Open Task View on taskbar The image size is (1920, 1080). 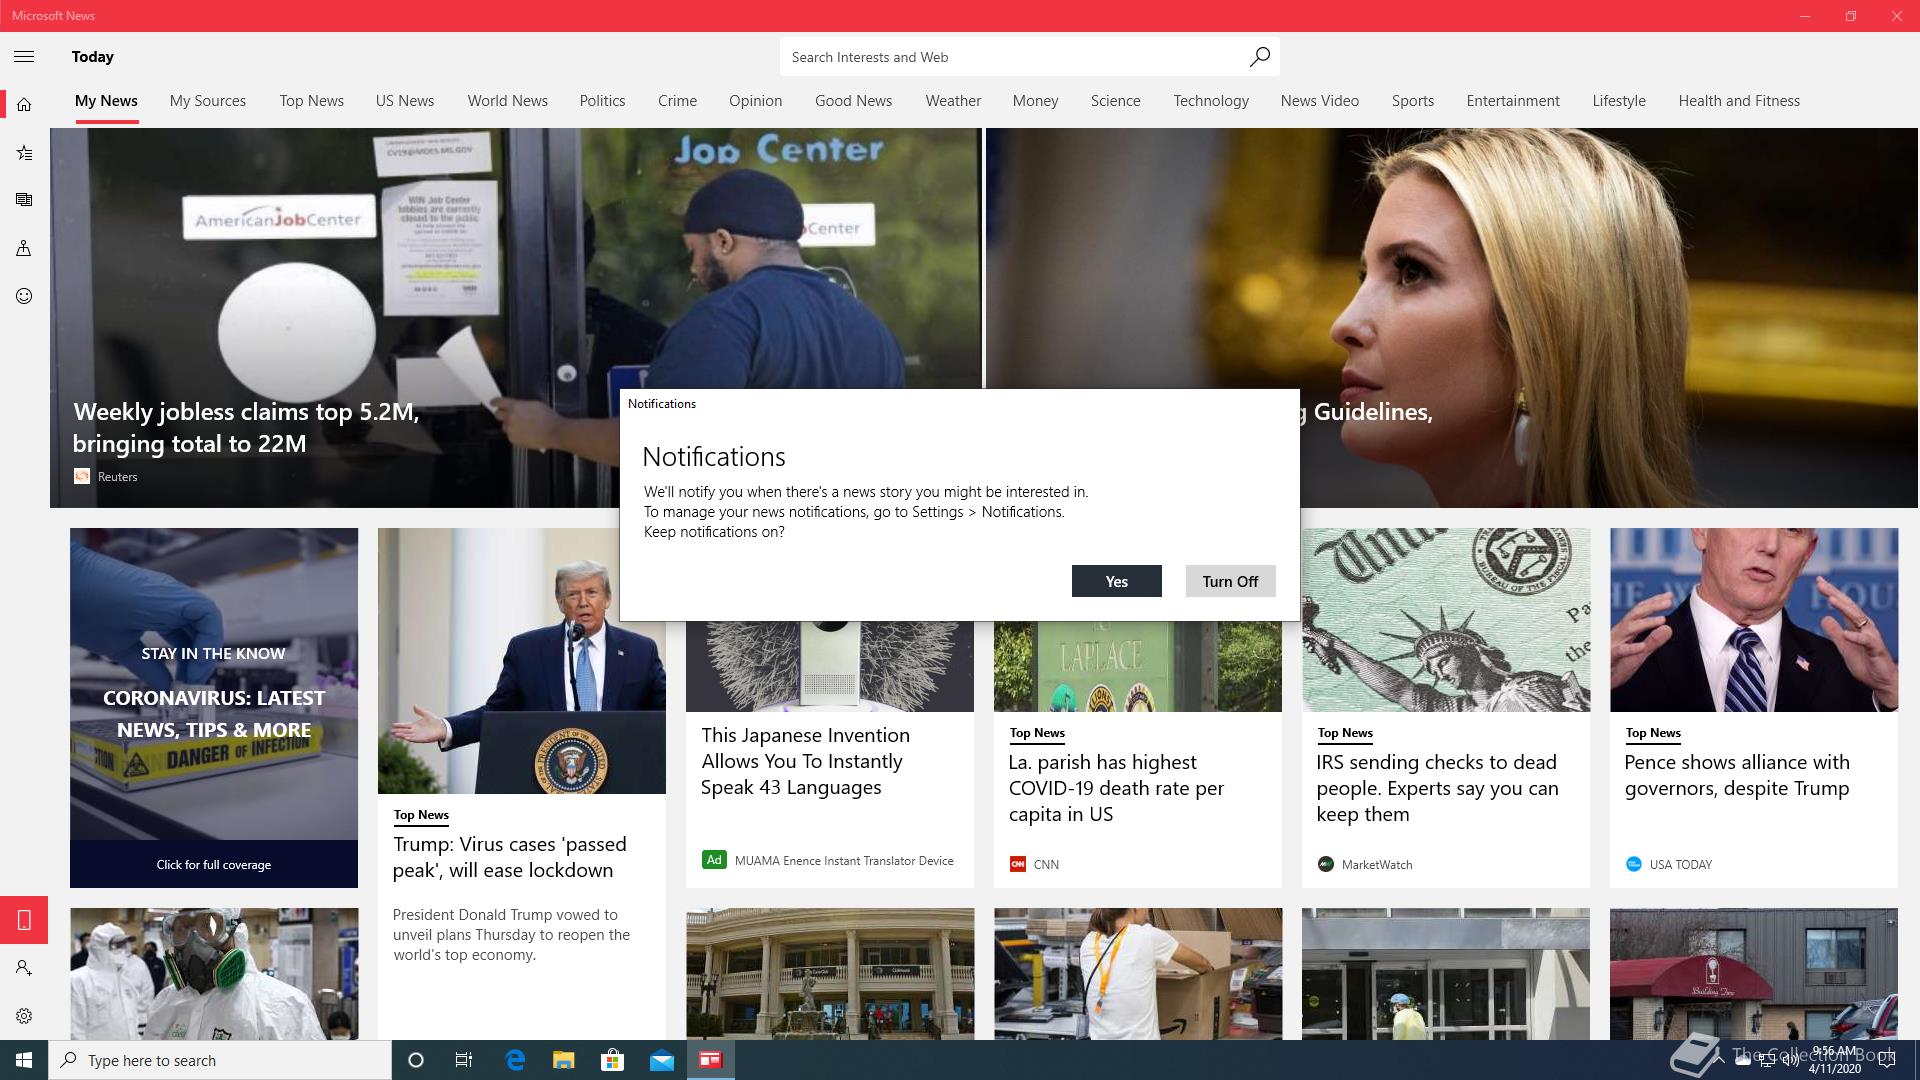[x=464, y=1060]
